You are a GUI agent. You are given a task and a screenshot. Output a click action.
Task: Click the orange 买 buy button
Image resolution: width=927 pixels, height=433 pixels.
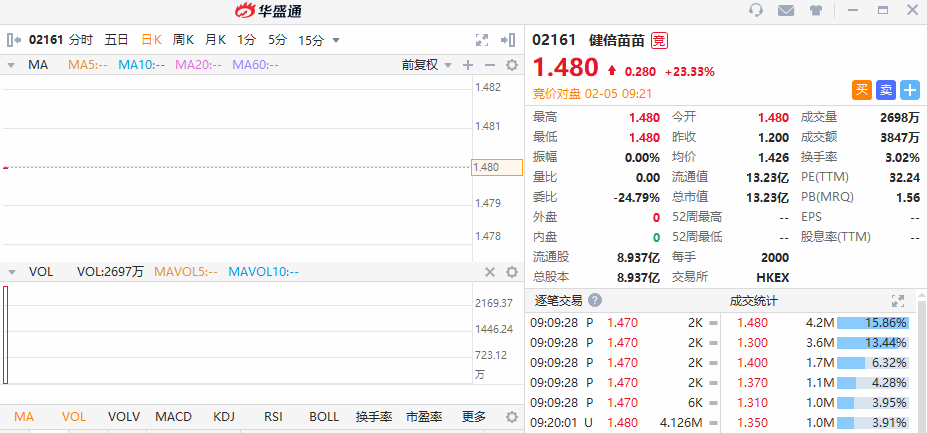[x=862, y=90]
